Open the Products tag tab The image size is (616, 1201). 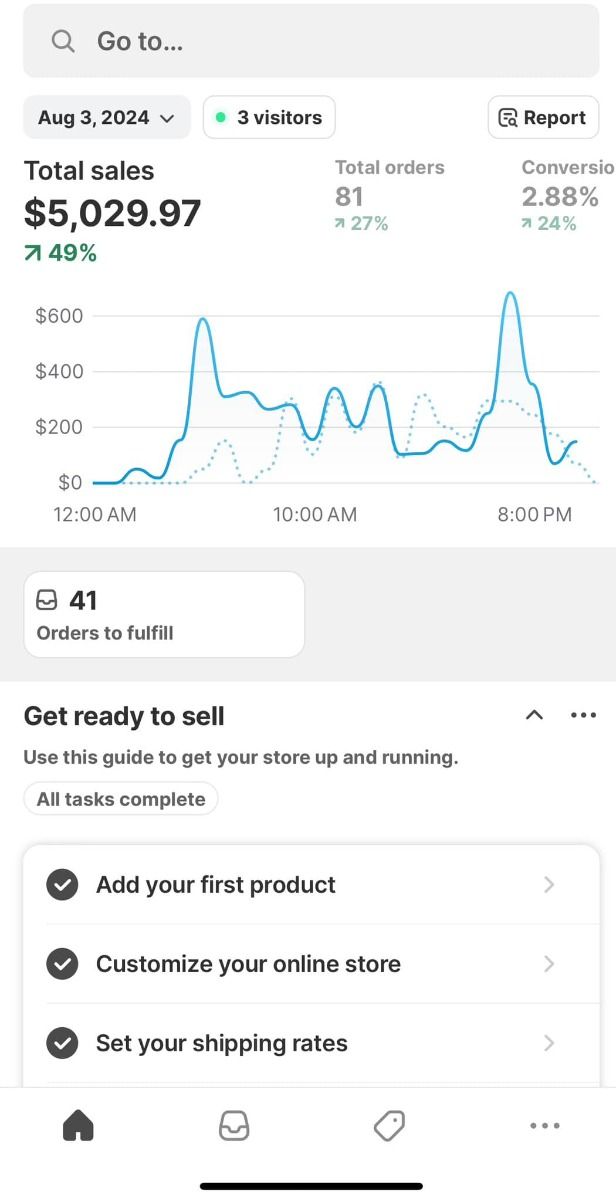point(389,1126)
